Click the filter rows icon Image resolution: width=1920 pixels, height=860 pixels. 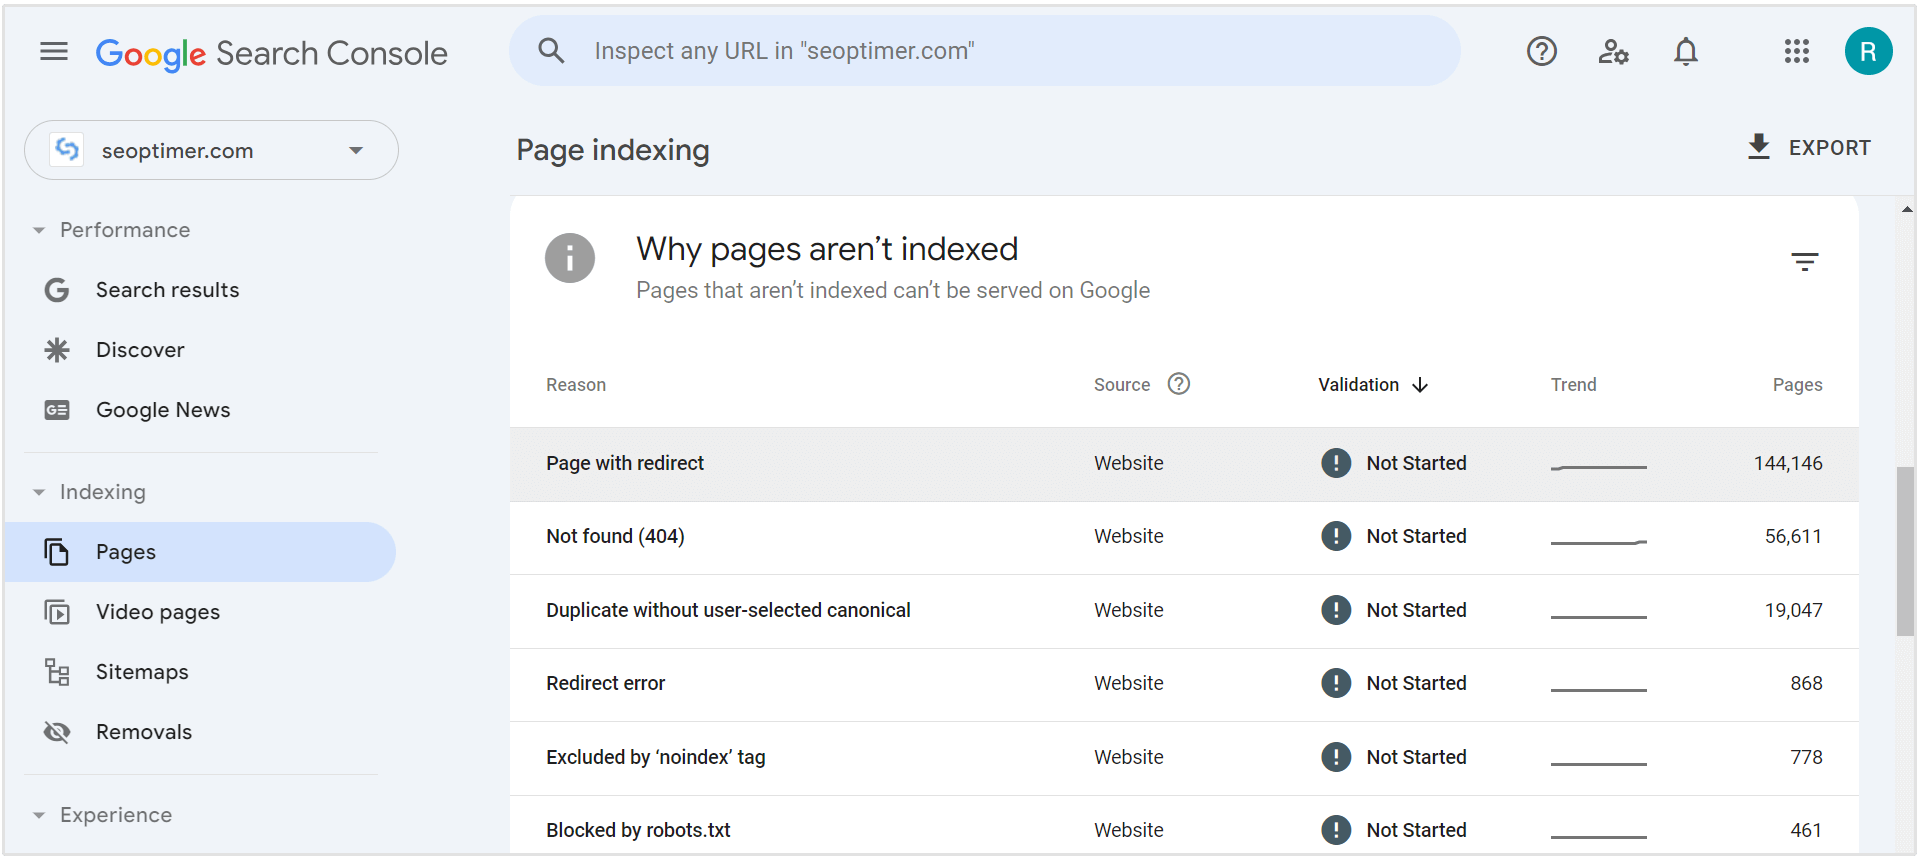pos(1804,262)
